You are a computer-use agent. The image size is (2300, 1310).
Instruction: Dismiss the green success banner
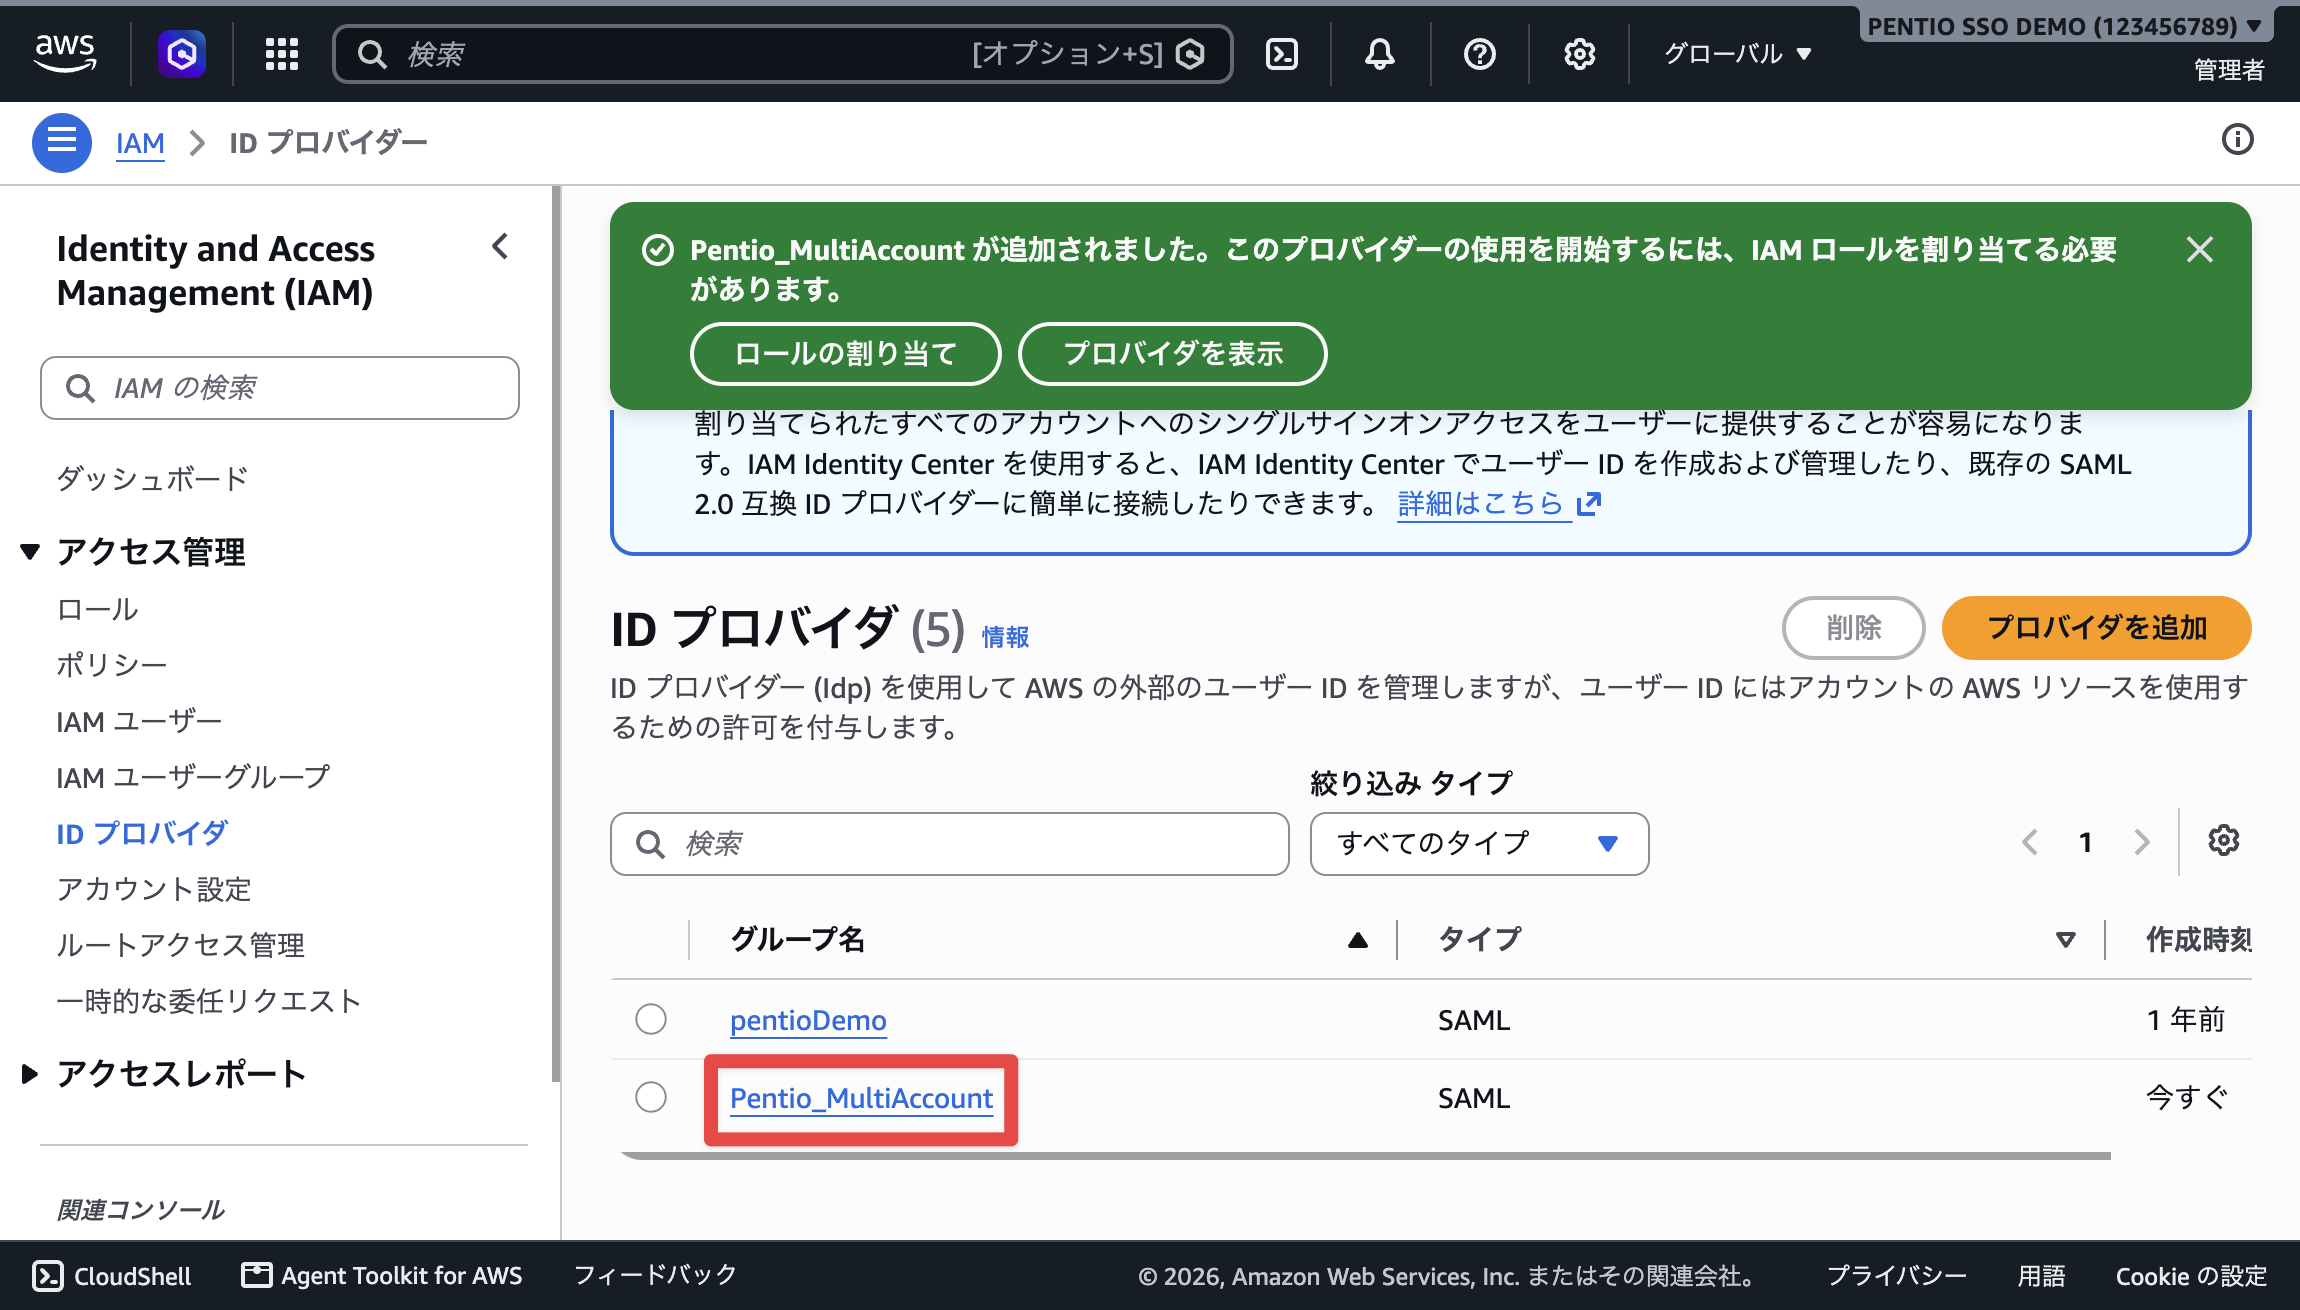pyautogui.click(x=2200, y=249)
